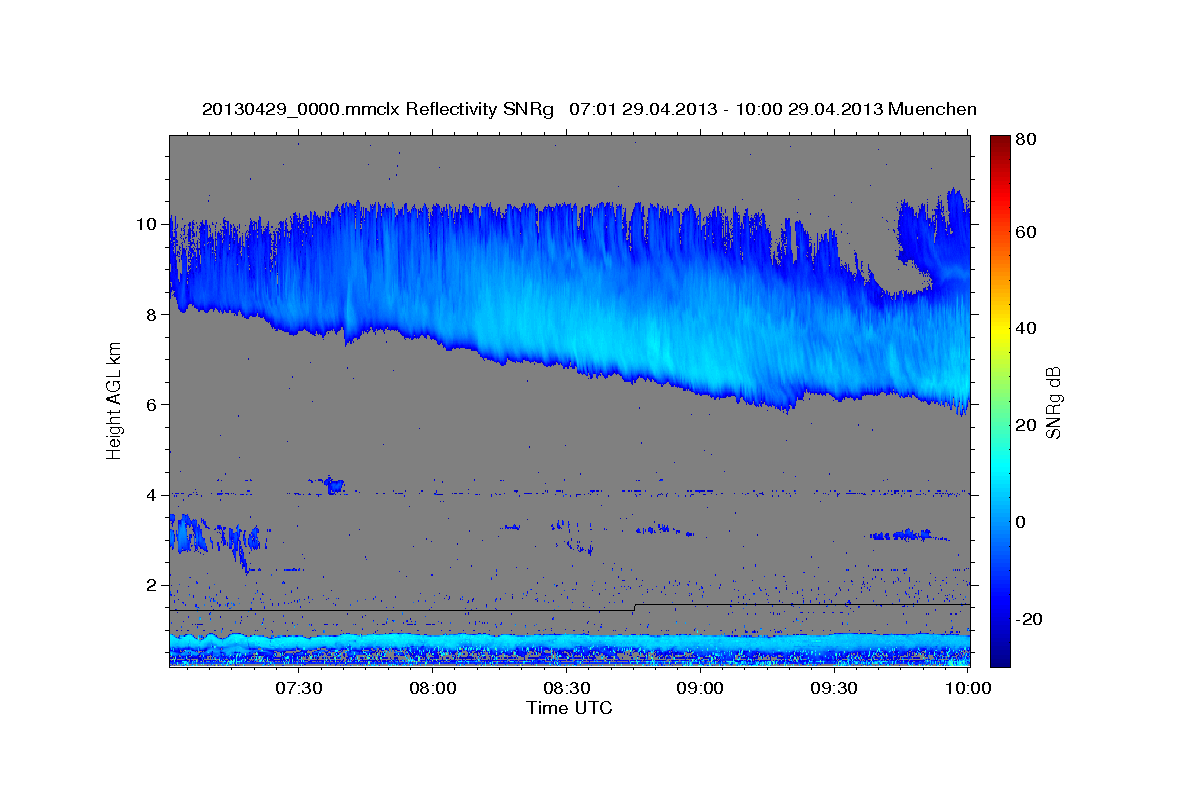Click the height axis label '2'
Screen dimensions: 1200x800
pyautogui.click(x=152, y=584)
